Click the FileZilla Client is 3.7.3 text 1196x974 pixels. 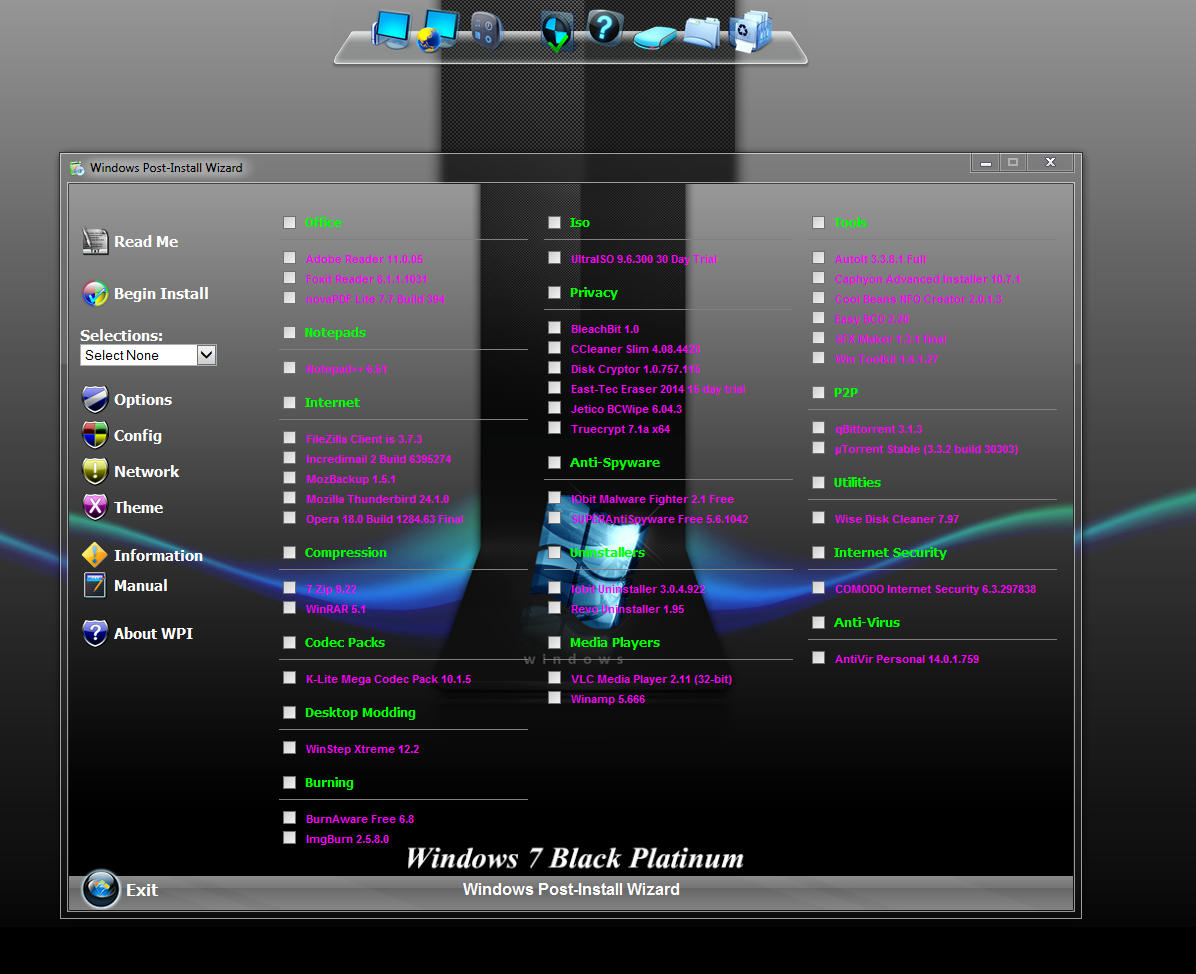364,439
